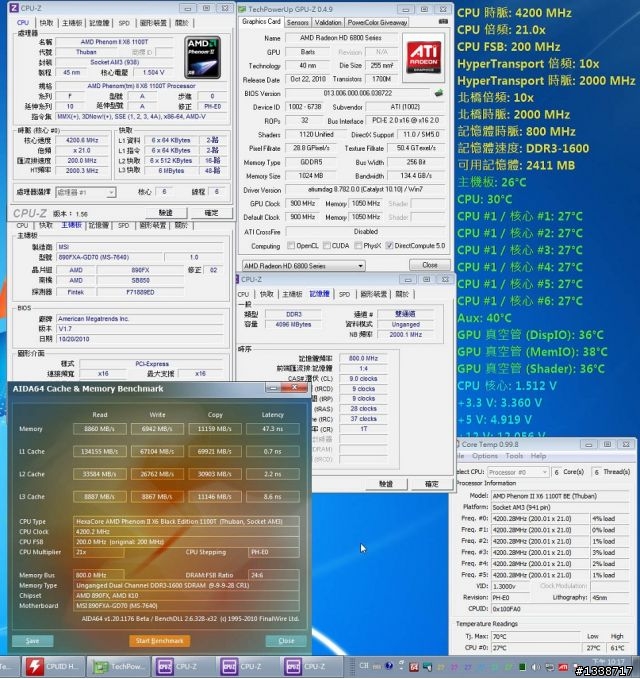Click the ATI Radeon logo in GPU-Z
The width and height of the screenshot is (640, 679).
click(x=423, y=57)
